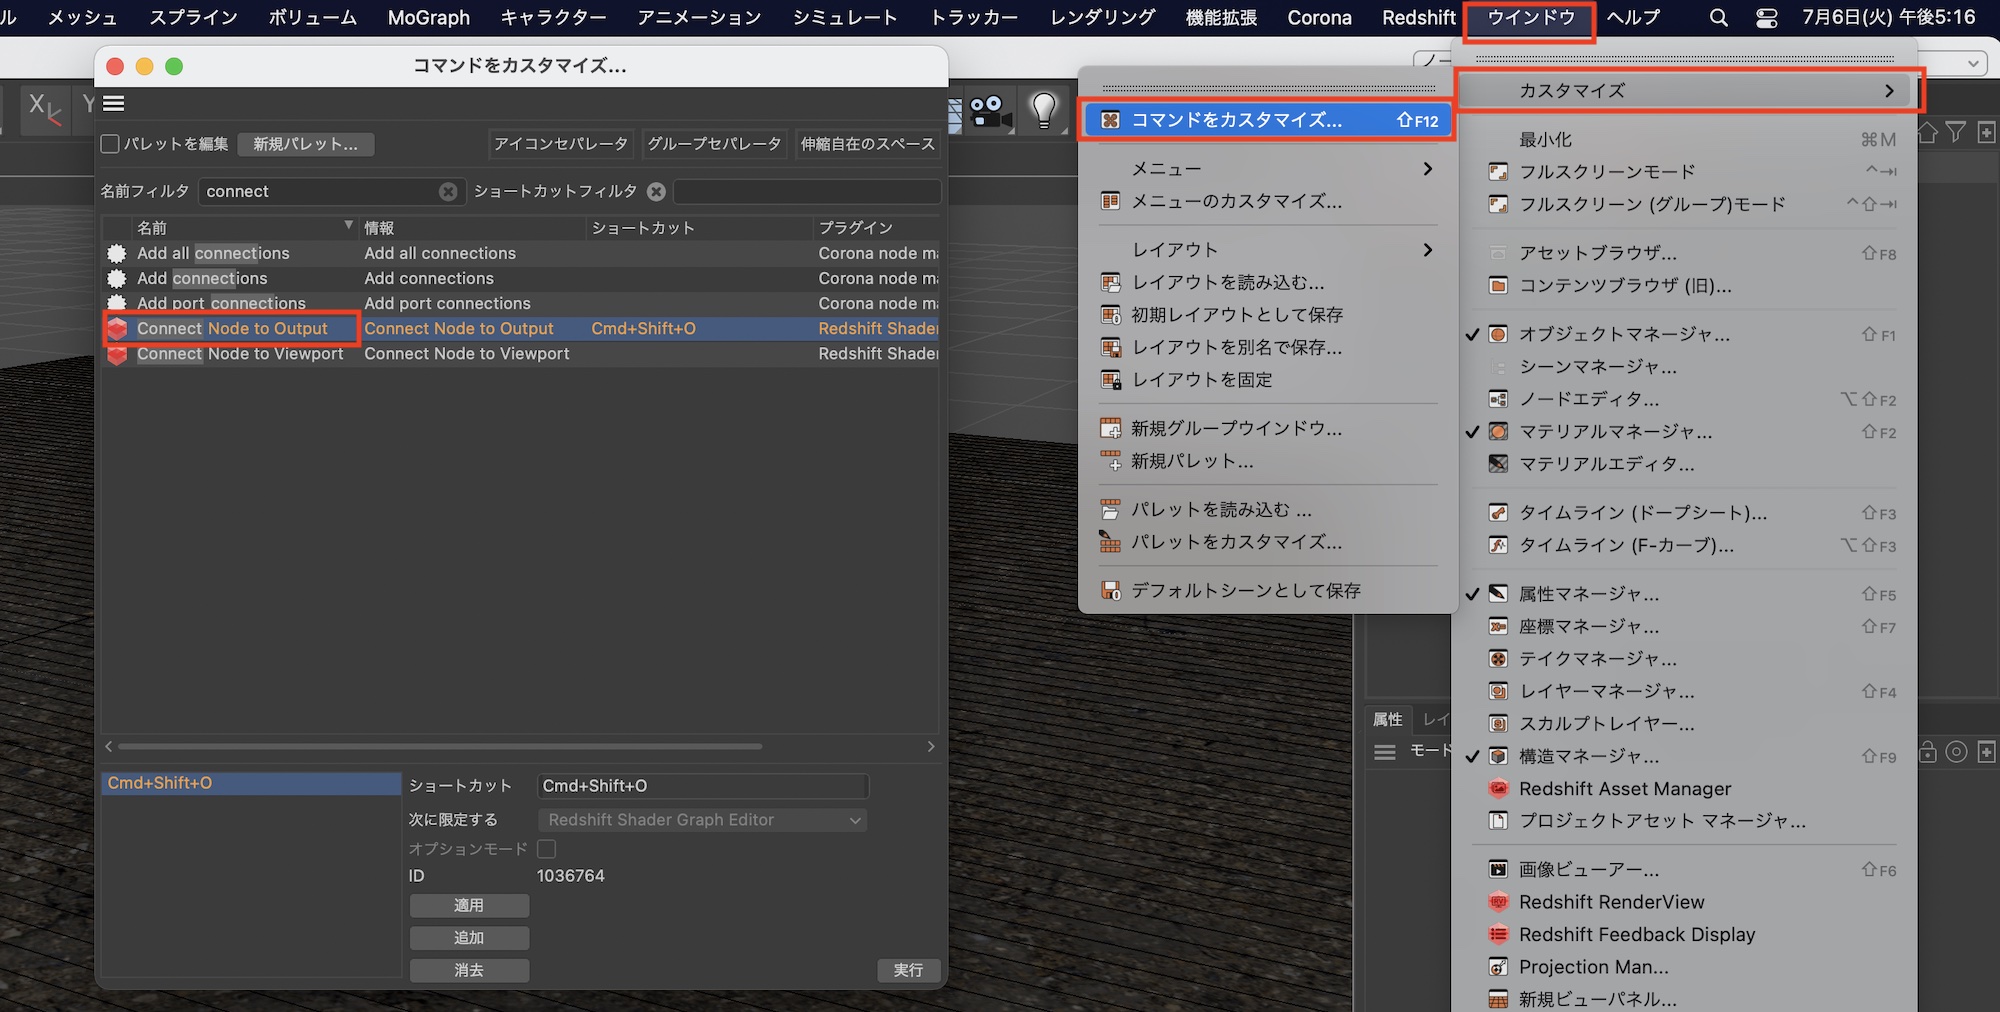Select パレットをカスタマイズ menu entry
Viewport: 2000px width, 1012px height.
1236,542
